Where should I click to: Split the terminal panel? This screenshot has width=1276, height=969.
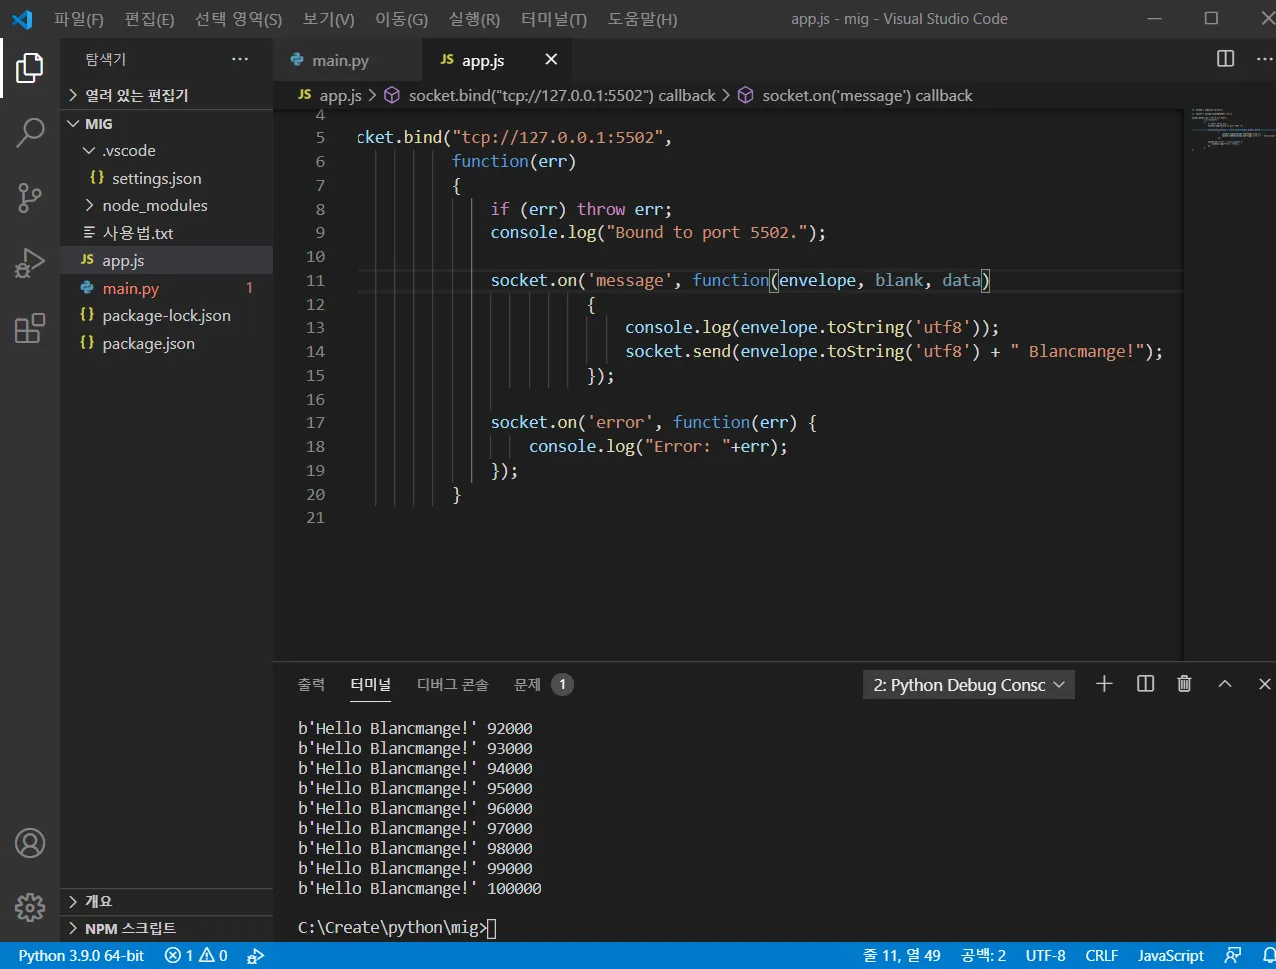click(1146, 684)
